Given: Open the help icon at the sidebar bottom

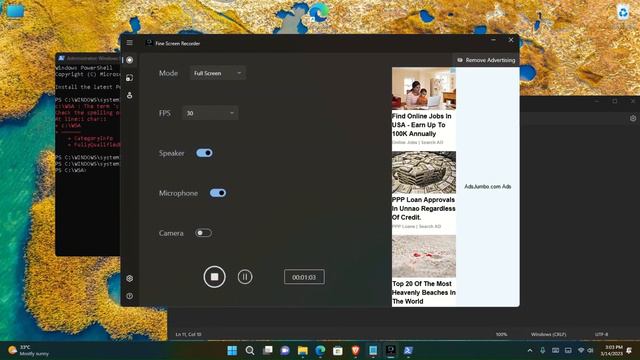Looking at the screenshot, I should tap(129, 296).
